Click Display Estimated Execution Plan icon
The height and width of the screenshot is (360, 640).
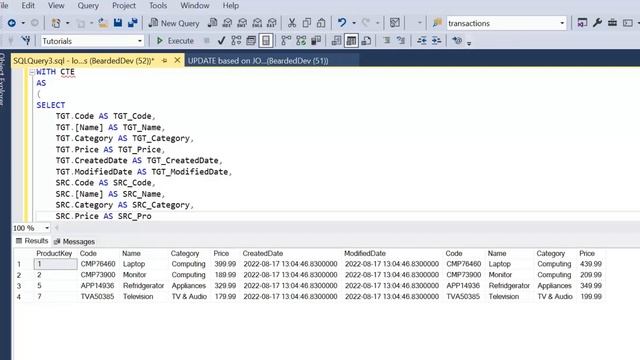click(236, 40)
